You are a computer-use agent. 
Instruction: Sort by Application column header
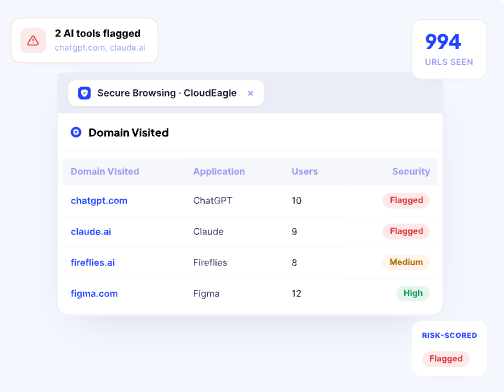click(219, 172)
